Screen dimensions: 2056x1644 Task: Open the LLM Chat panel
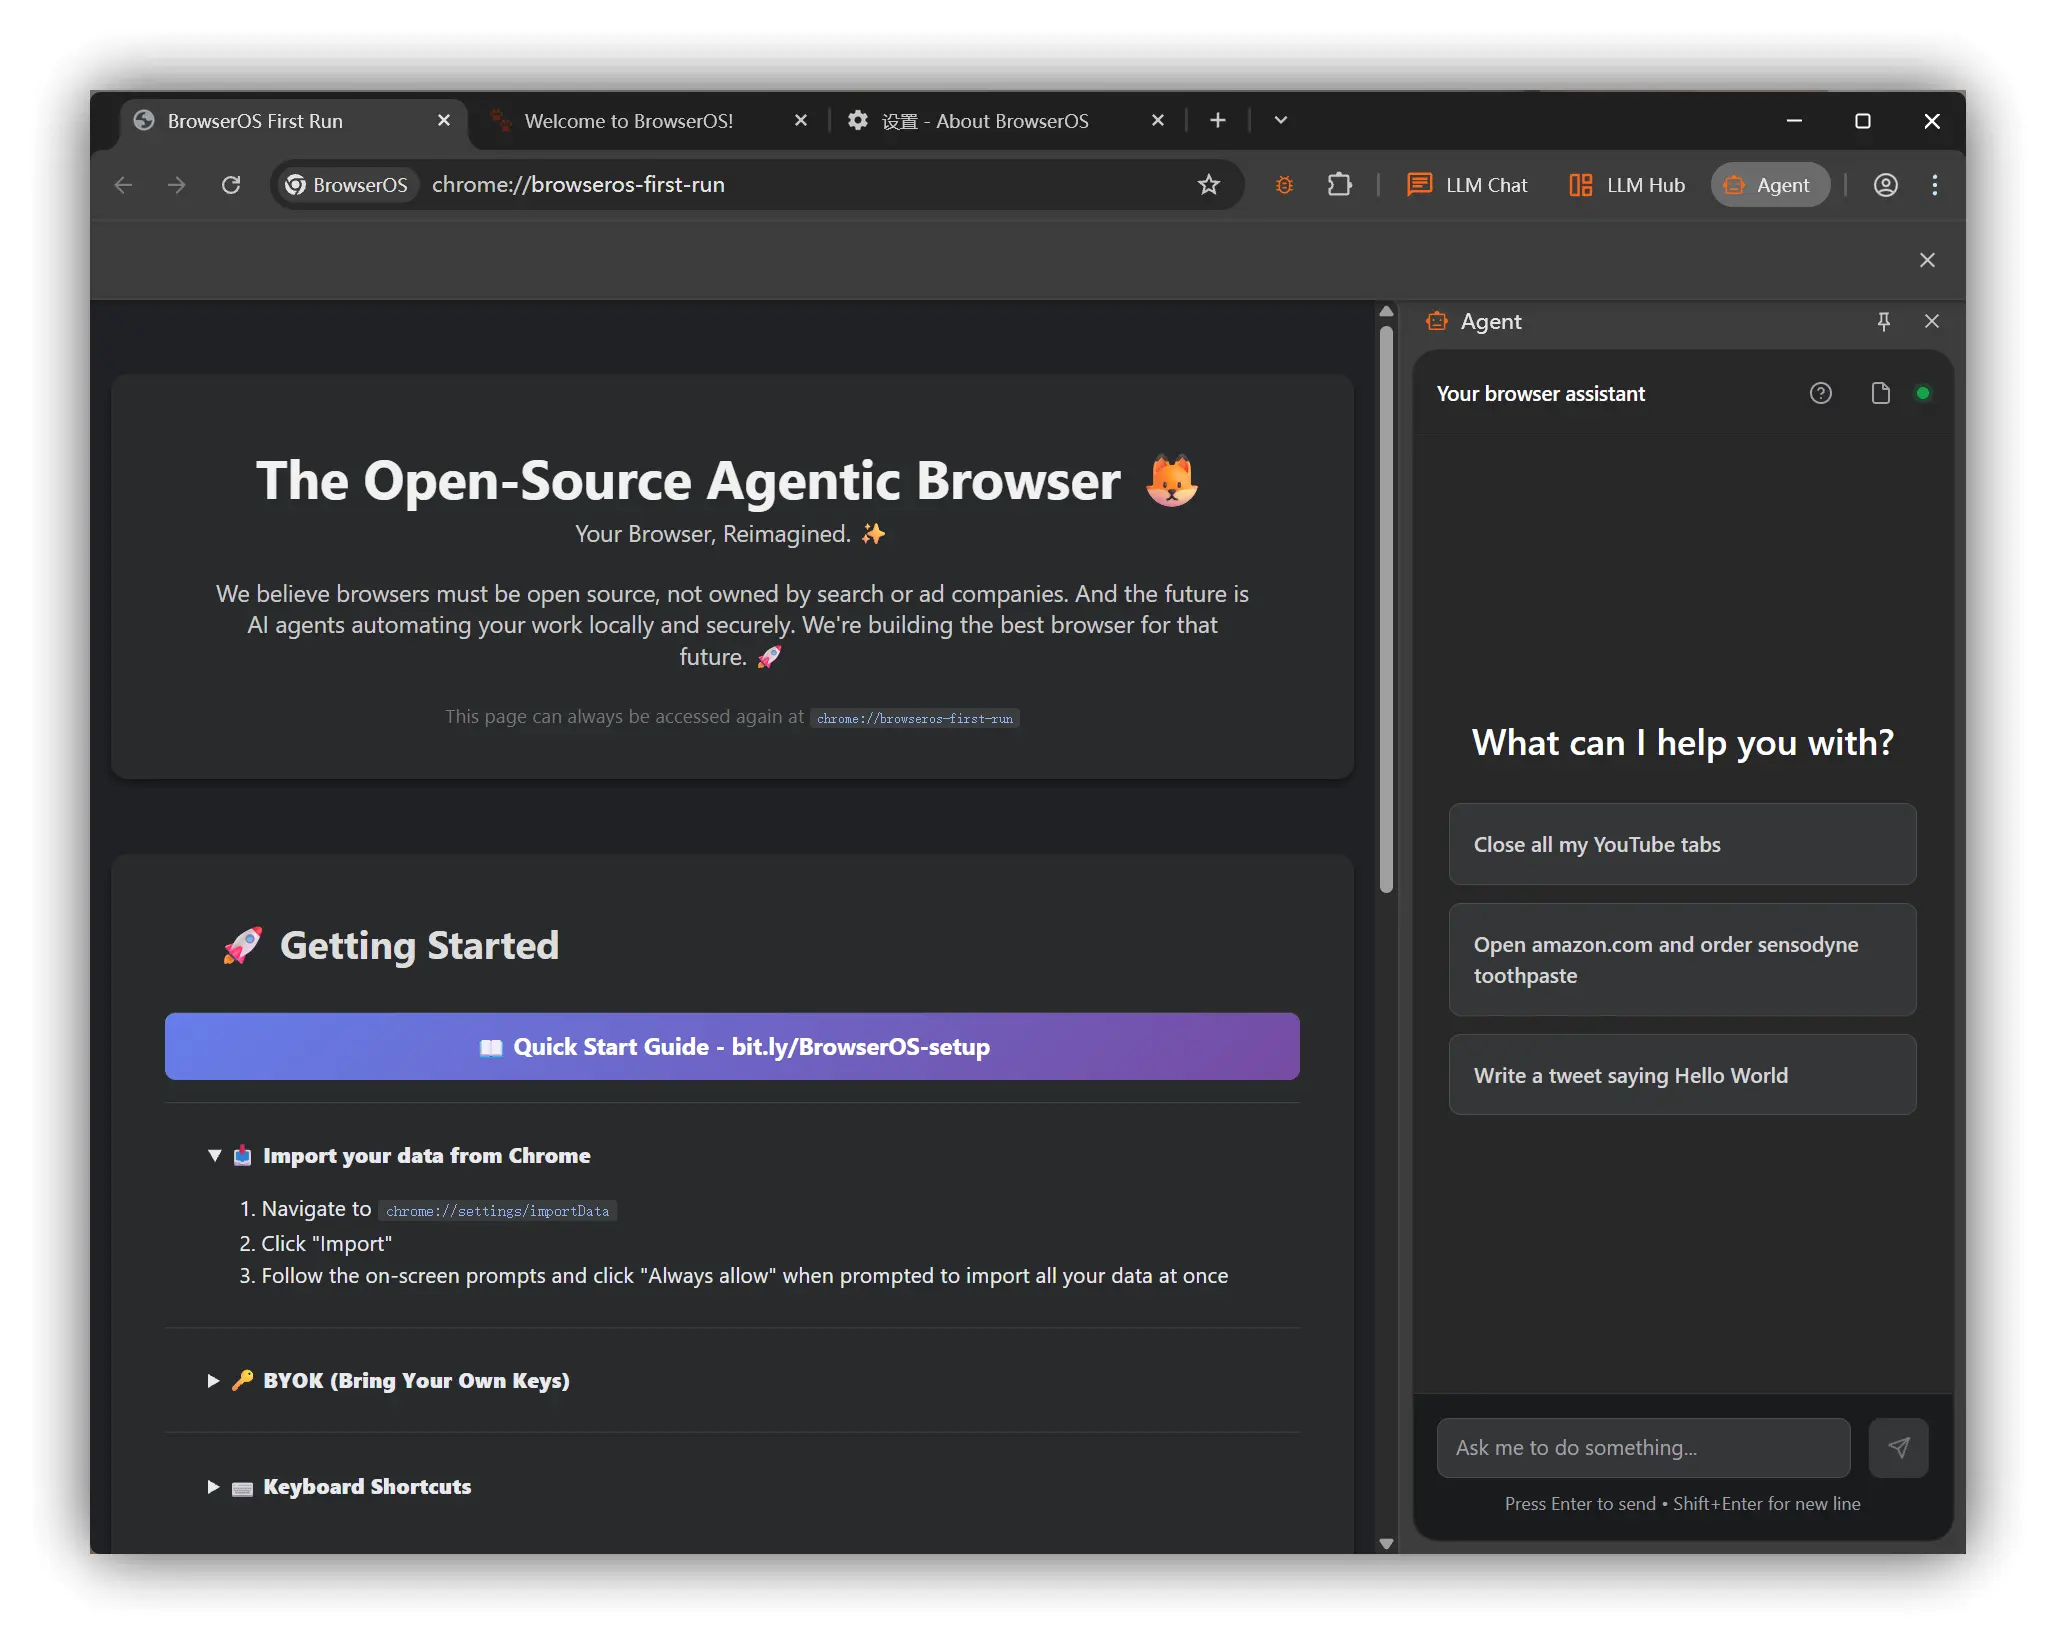1467,185
